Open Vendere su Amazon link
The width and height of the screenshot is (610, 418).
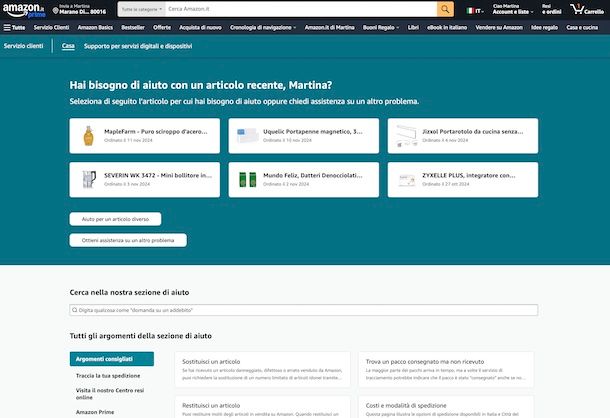[x=499, y=28]
